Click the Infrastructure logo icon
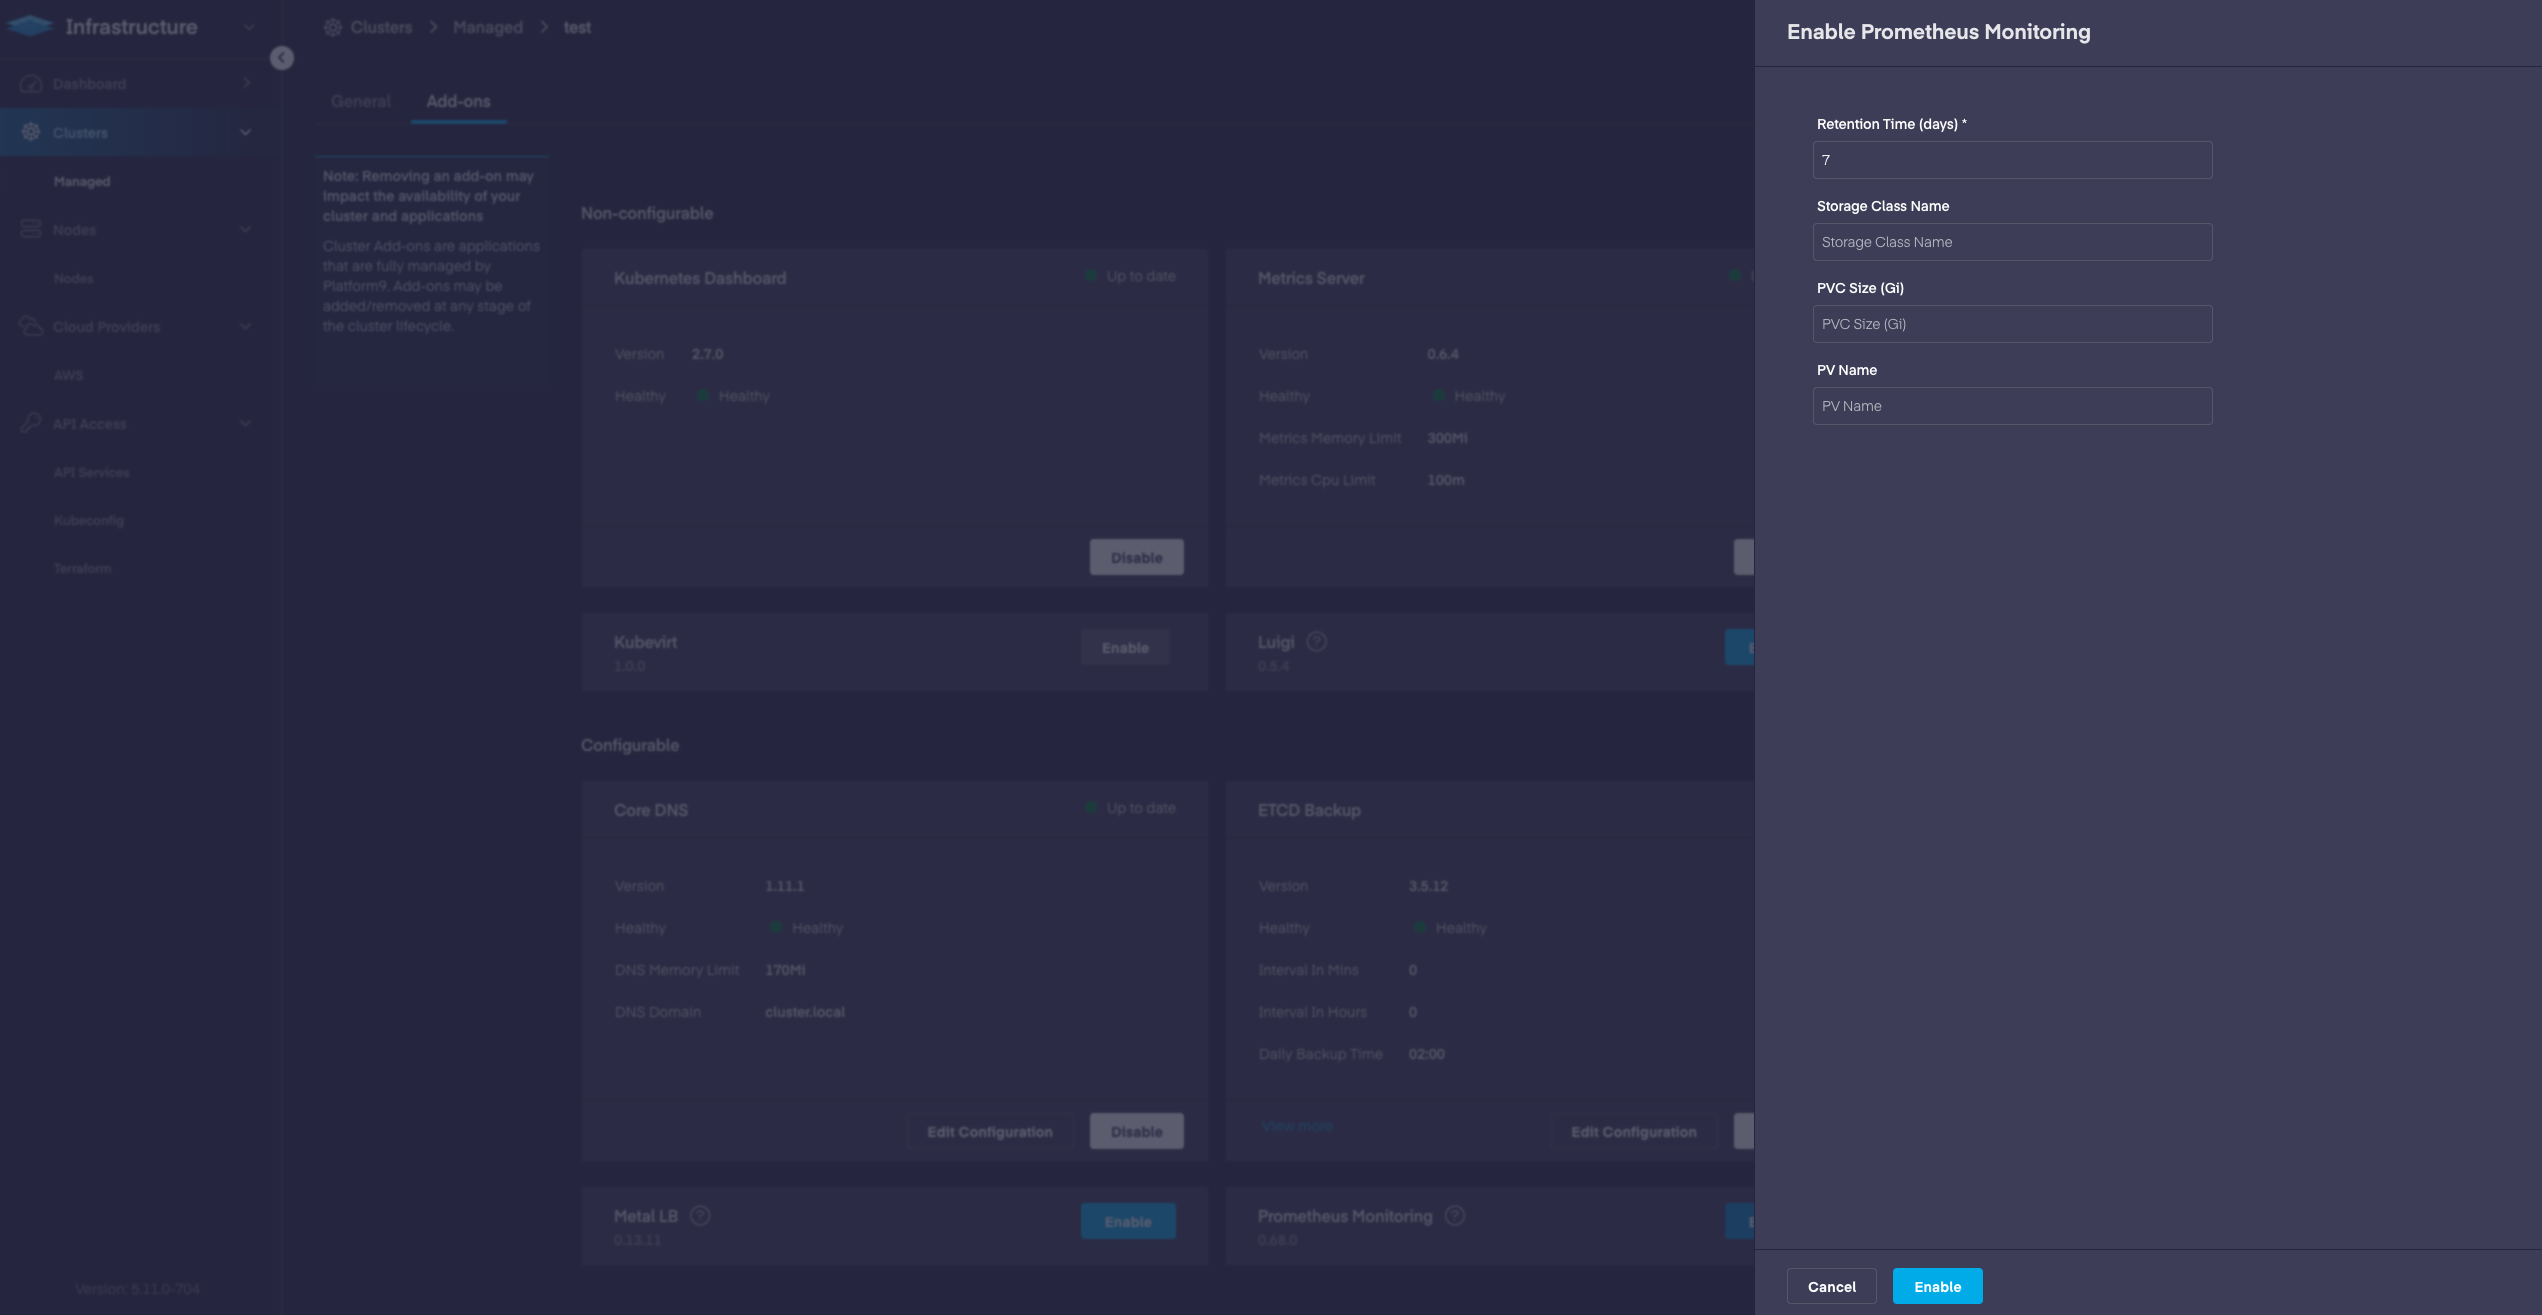The height and width of the screenshot is (1315, 2542). coord(30,26)
